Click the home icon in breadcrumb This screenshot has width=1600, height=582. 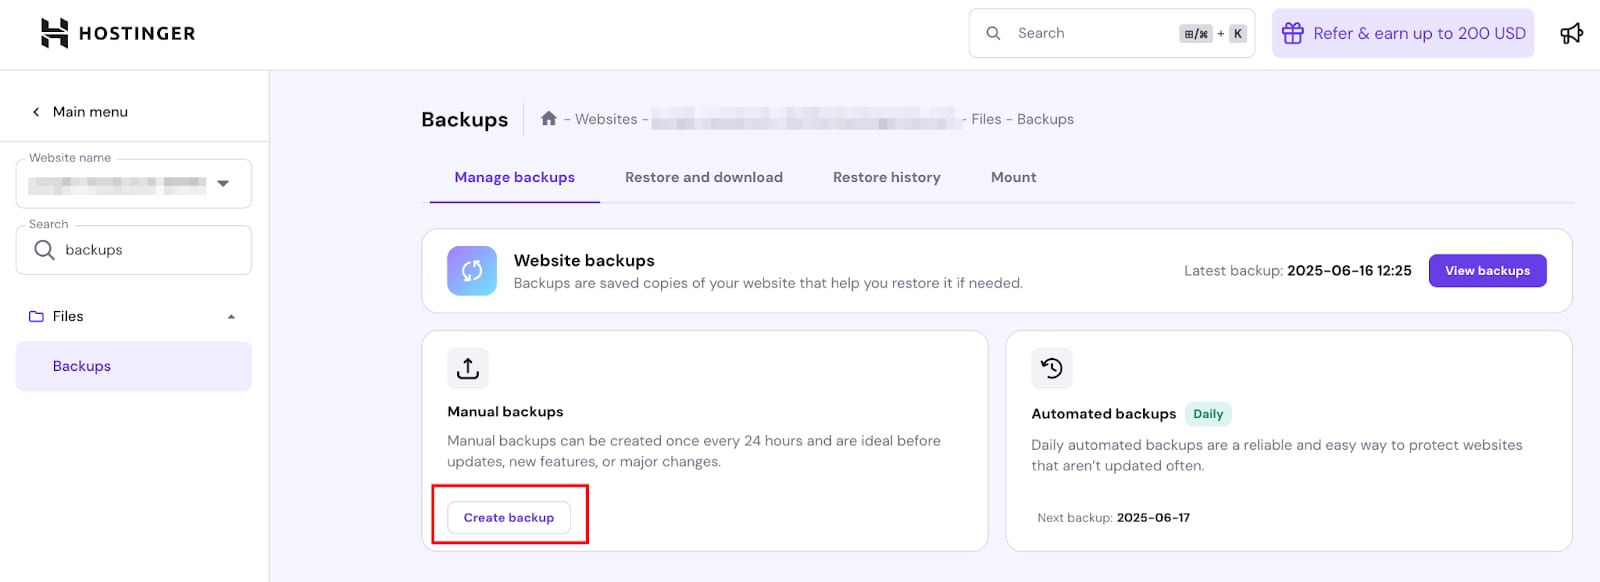point(548,118)
